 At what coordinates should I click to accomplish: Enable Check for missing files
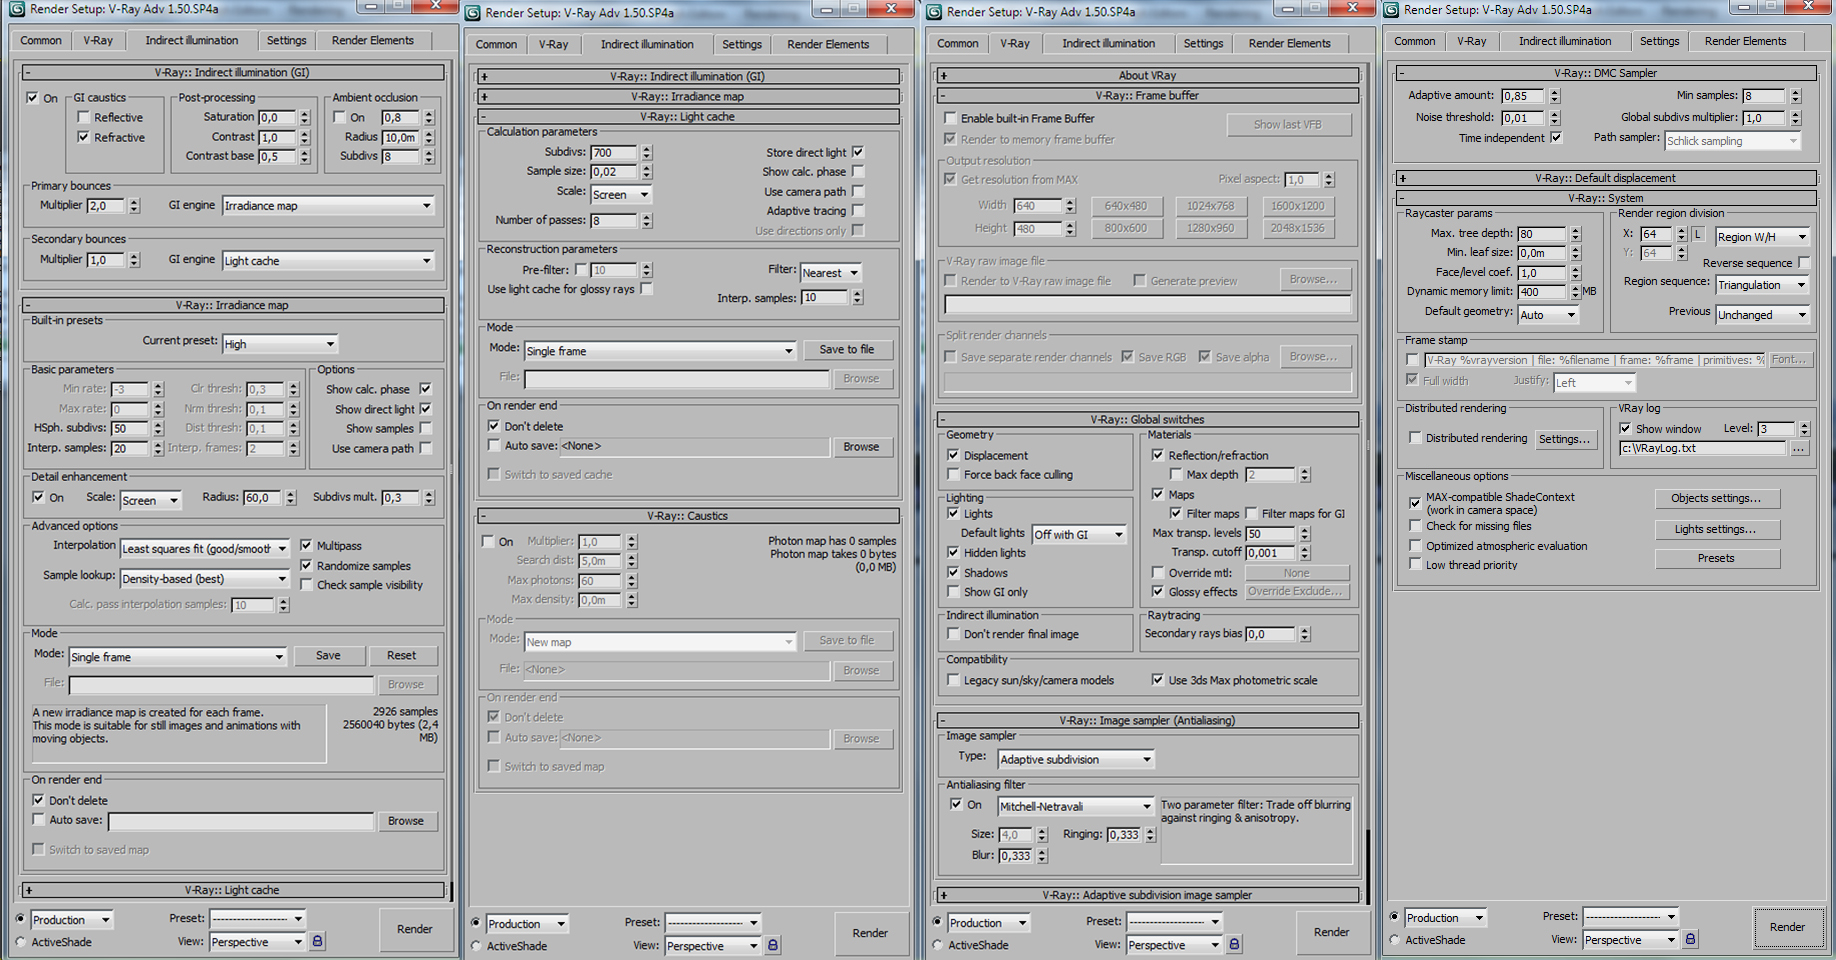click(1415, 526)
